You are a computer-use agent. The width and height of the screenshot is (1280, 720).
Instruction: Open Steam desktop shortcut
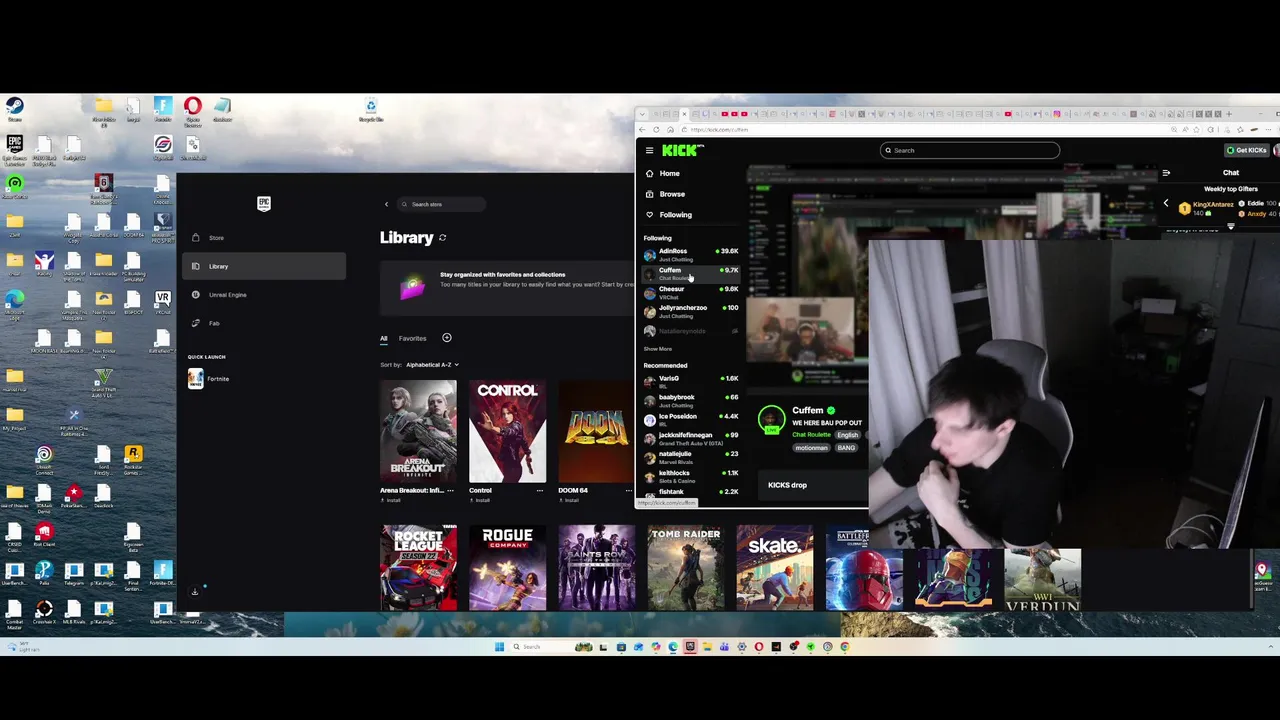coord(14,109)
